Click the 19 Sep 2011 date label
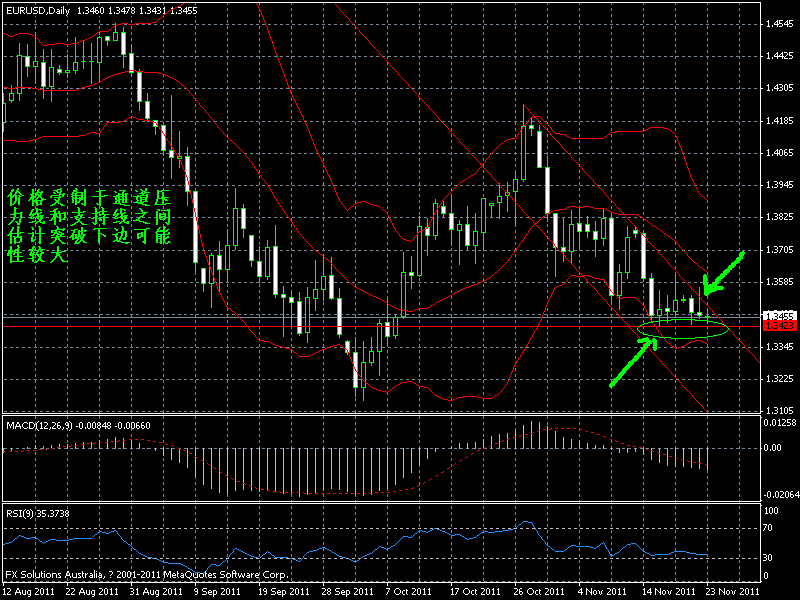Screen dimensions: 800x600 click(x=284, y=592)
